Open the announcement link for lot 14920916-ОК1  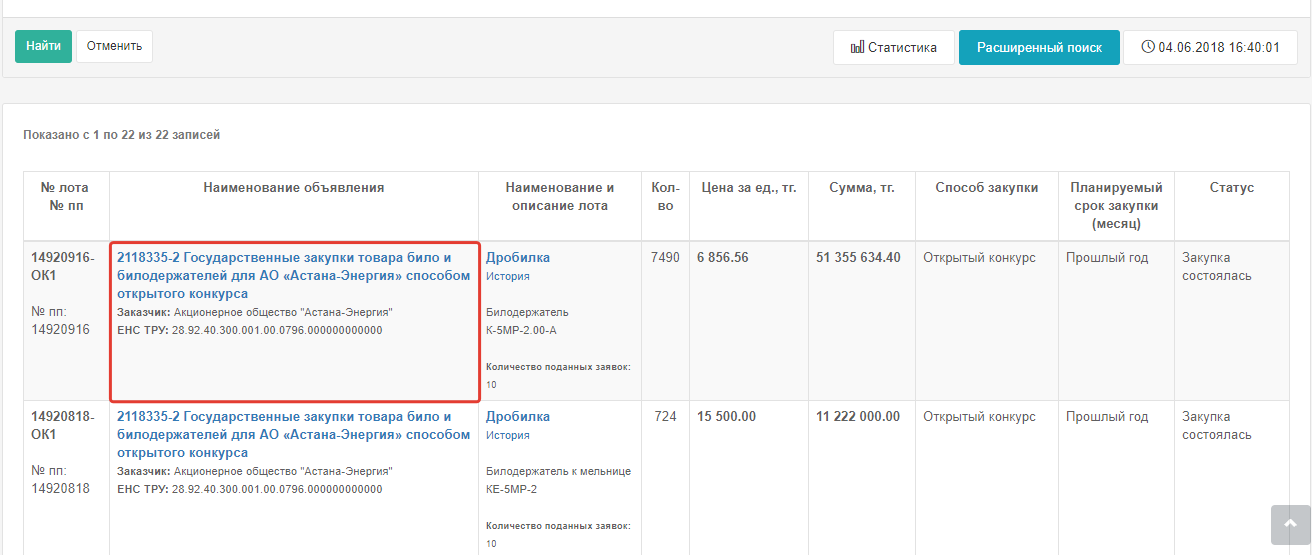293,275
